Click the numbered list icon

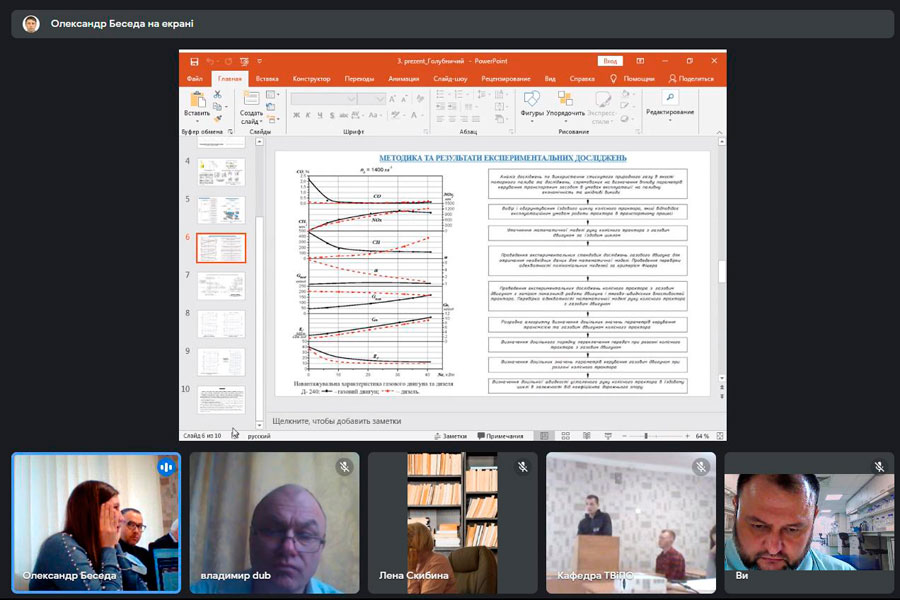point(459,94)
